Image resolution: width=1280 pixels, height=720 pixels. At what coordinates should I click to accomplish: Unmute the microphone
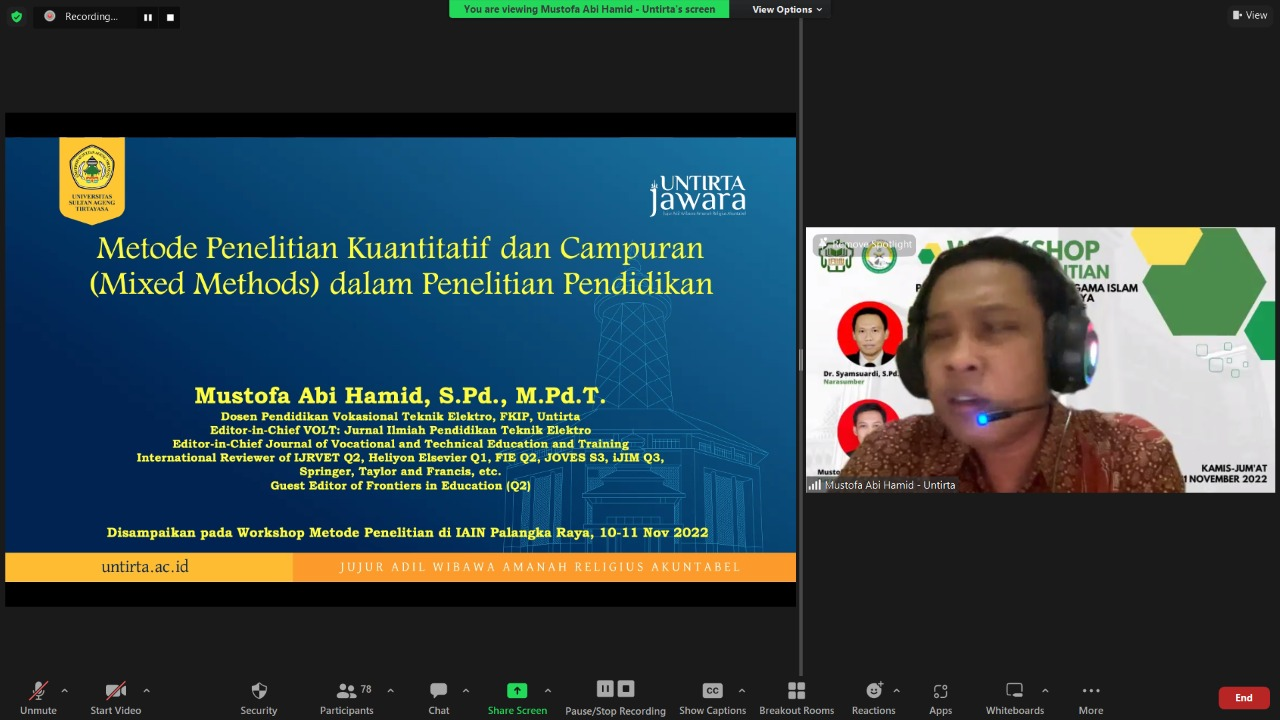click(38, 698)
